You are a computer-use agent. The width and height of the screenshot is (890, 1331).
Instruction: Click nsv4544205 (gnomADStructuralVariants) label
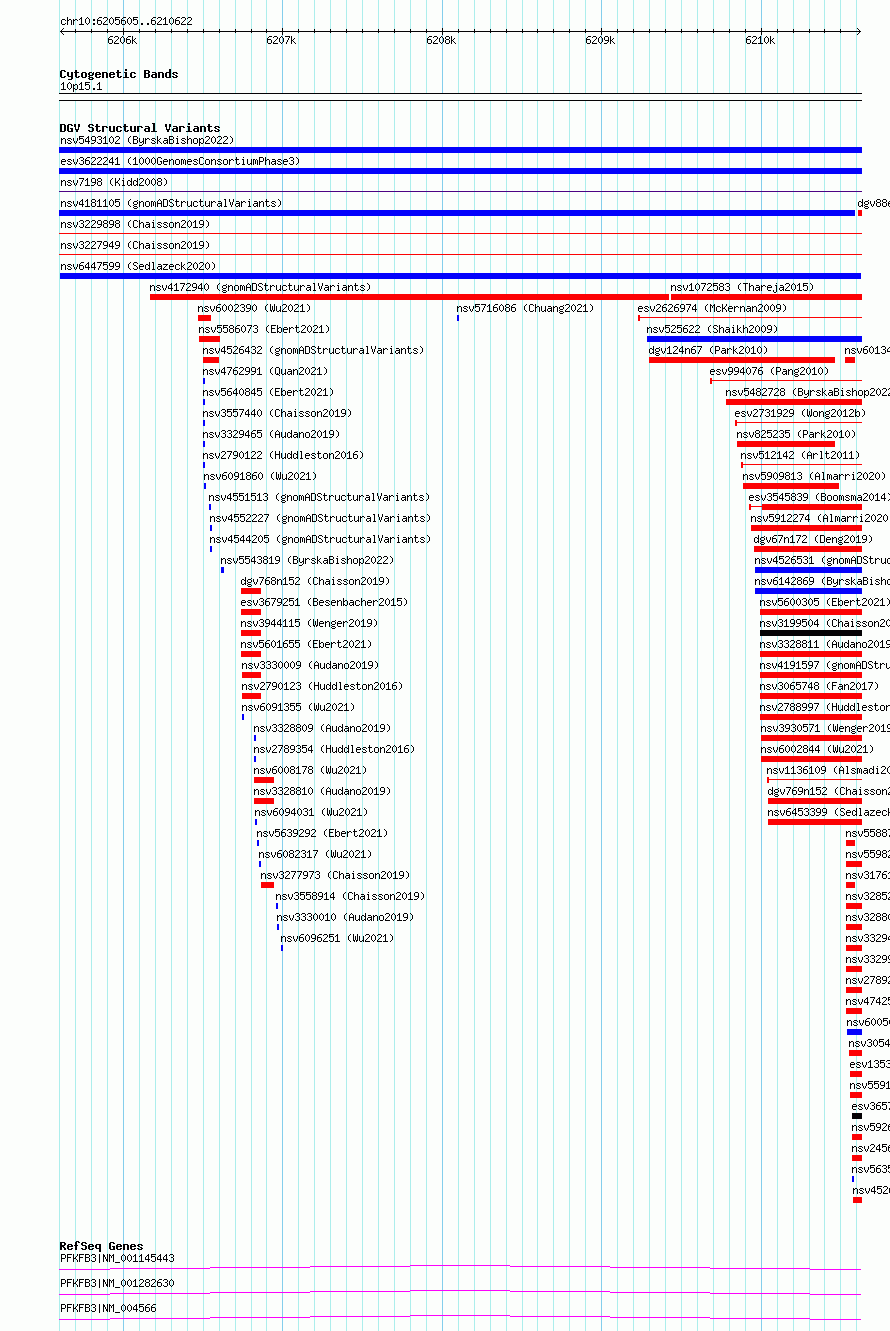[x=320, y=540]
